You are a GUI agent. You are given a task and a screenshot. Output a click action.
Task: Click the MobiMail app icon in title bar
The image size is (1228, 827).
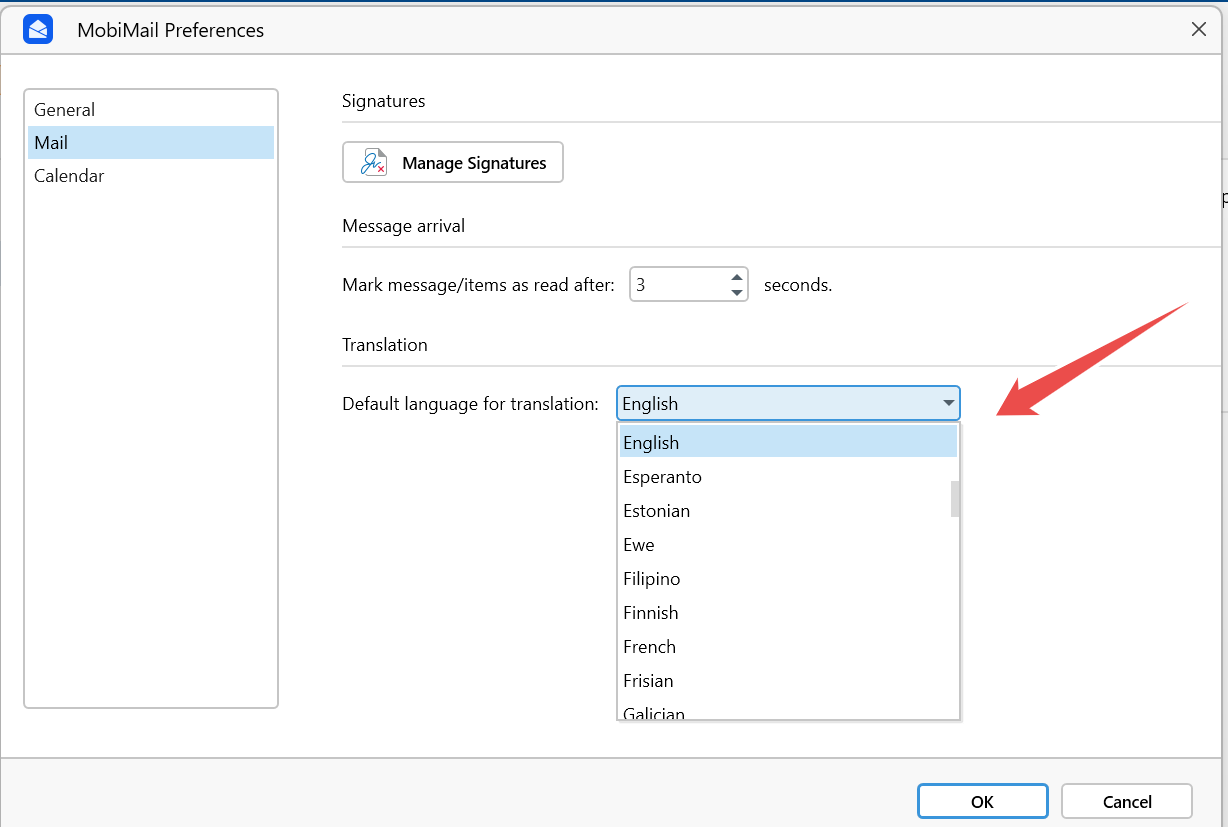pyautogui.click(x=38, y=29)
